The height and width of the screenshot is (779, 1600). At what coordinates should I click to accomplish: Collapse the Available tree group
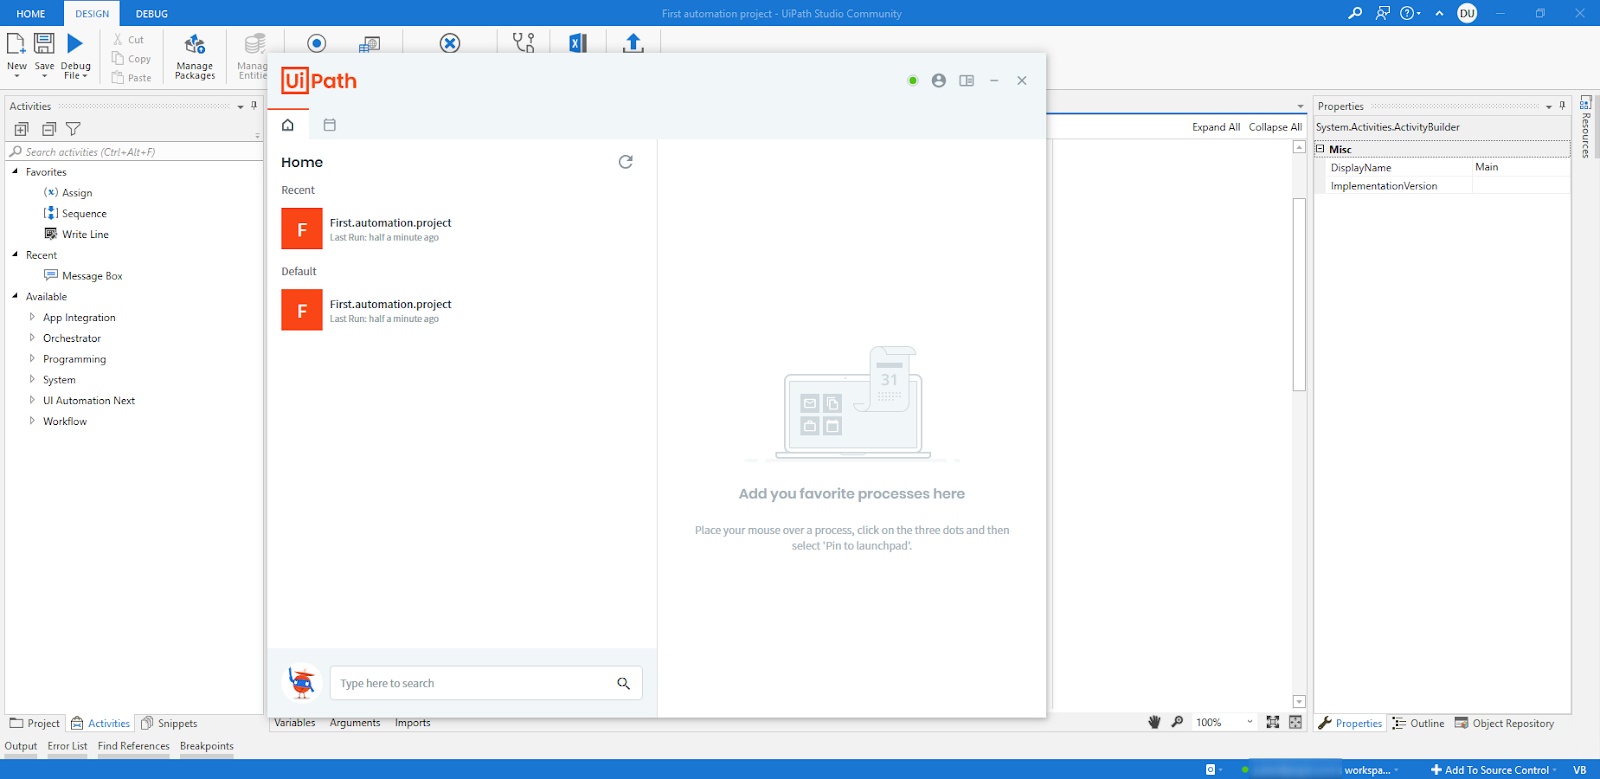point(15,296)
